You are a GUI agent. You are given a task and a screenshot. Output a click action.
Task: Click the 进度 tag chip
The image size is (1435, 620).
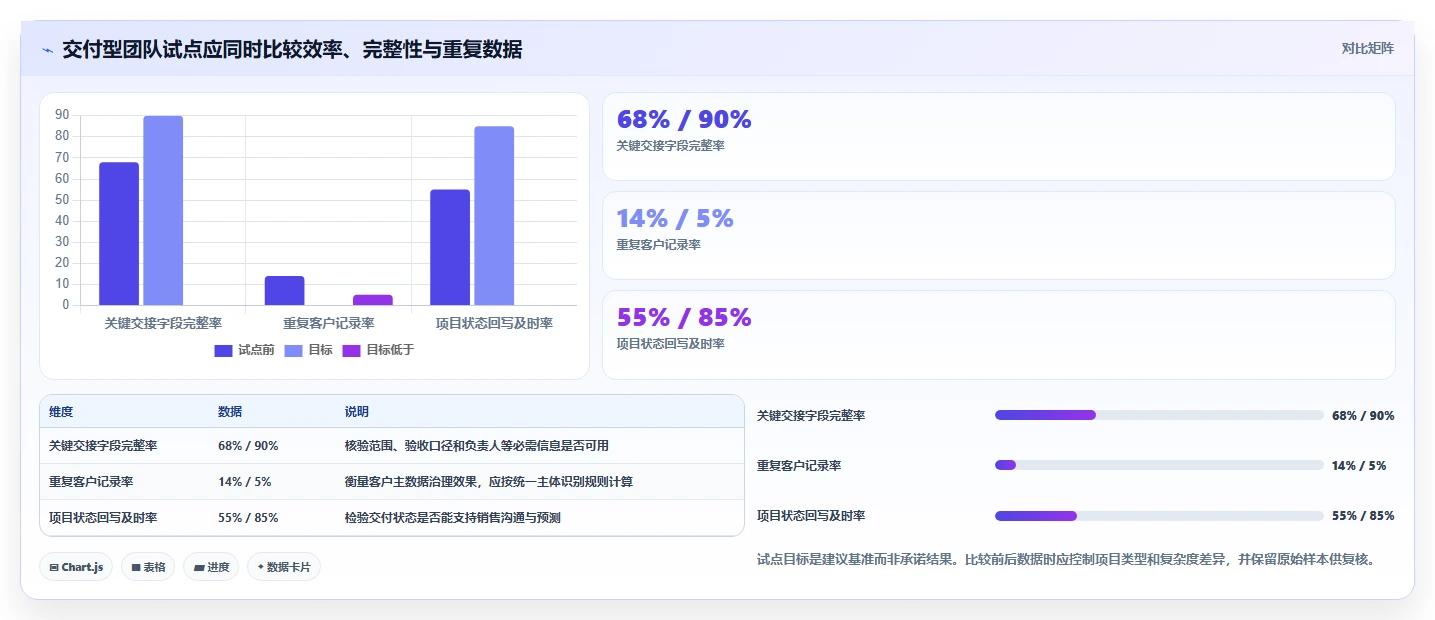[211, 567]
